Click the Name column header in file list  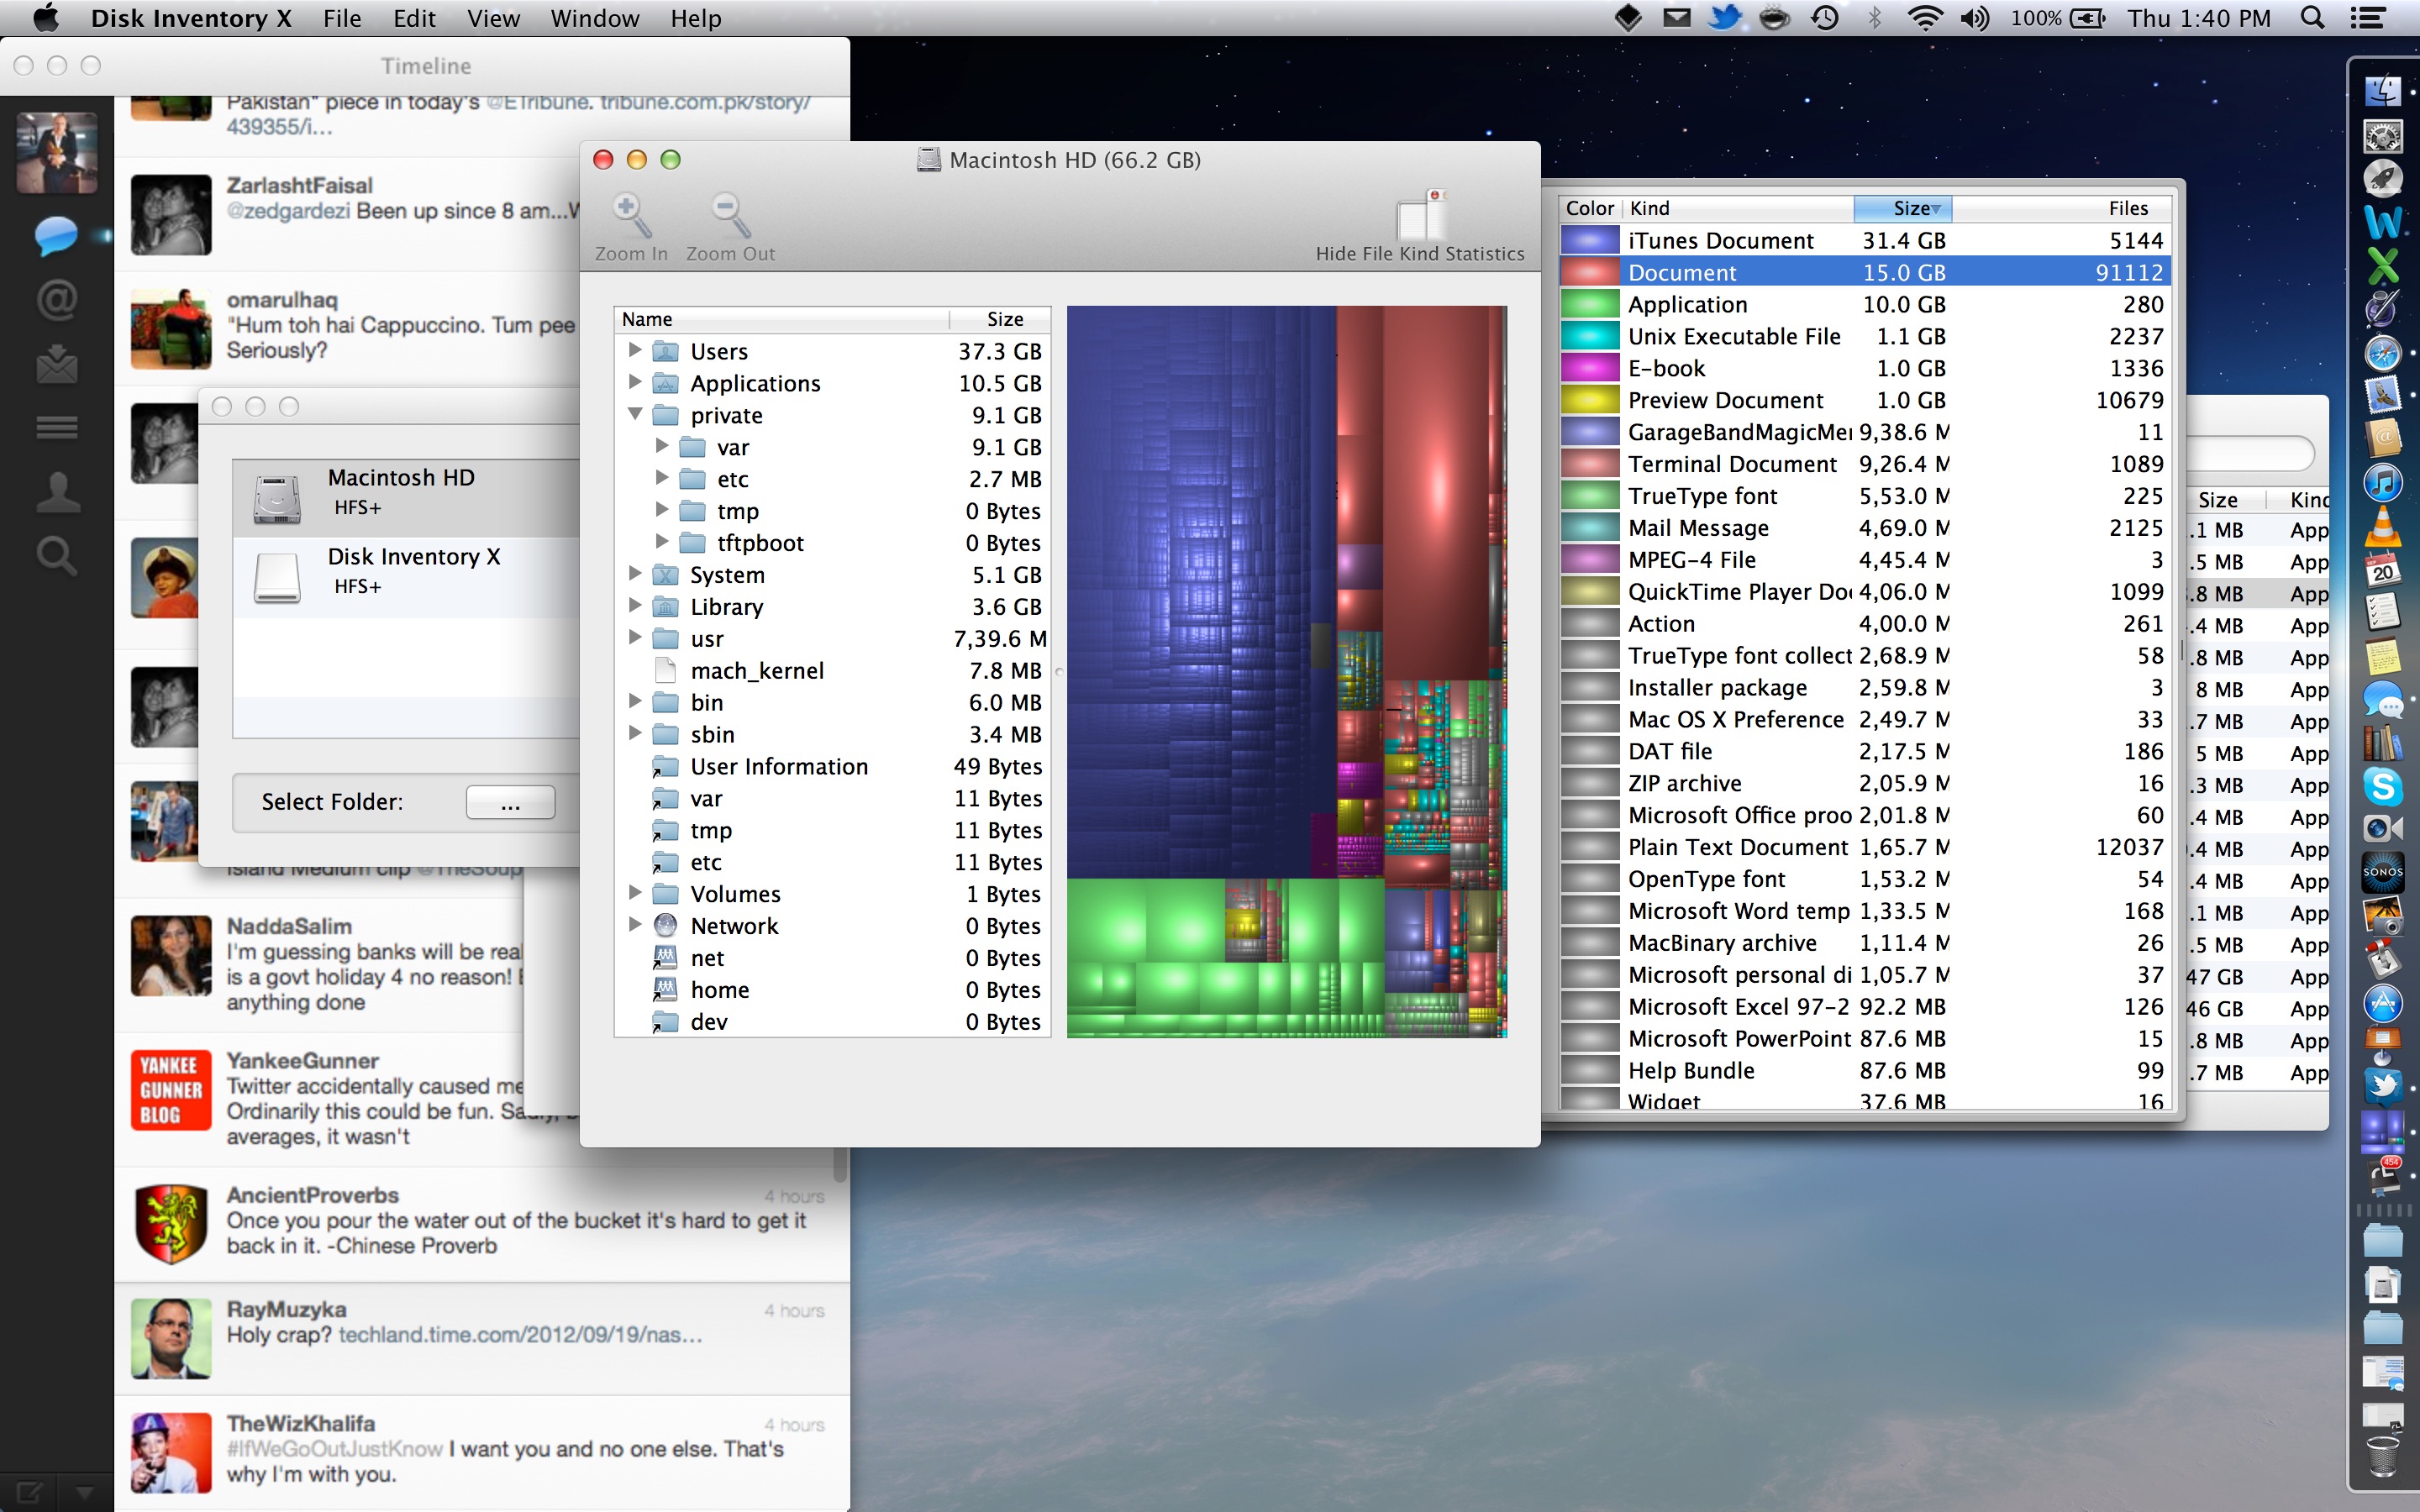tap(781, 319)
